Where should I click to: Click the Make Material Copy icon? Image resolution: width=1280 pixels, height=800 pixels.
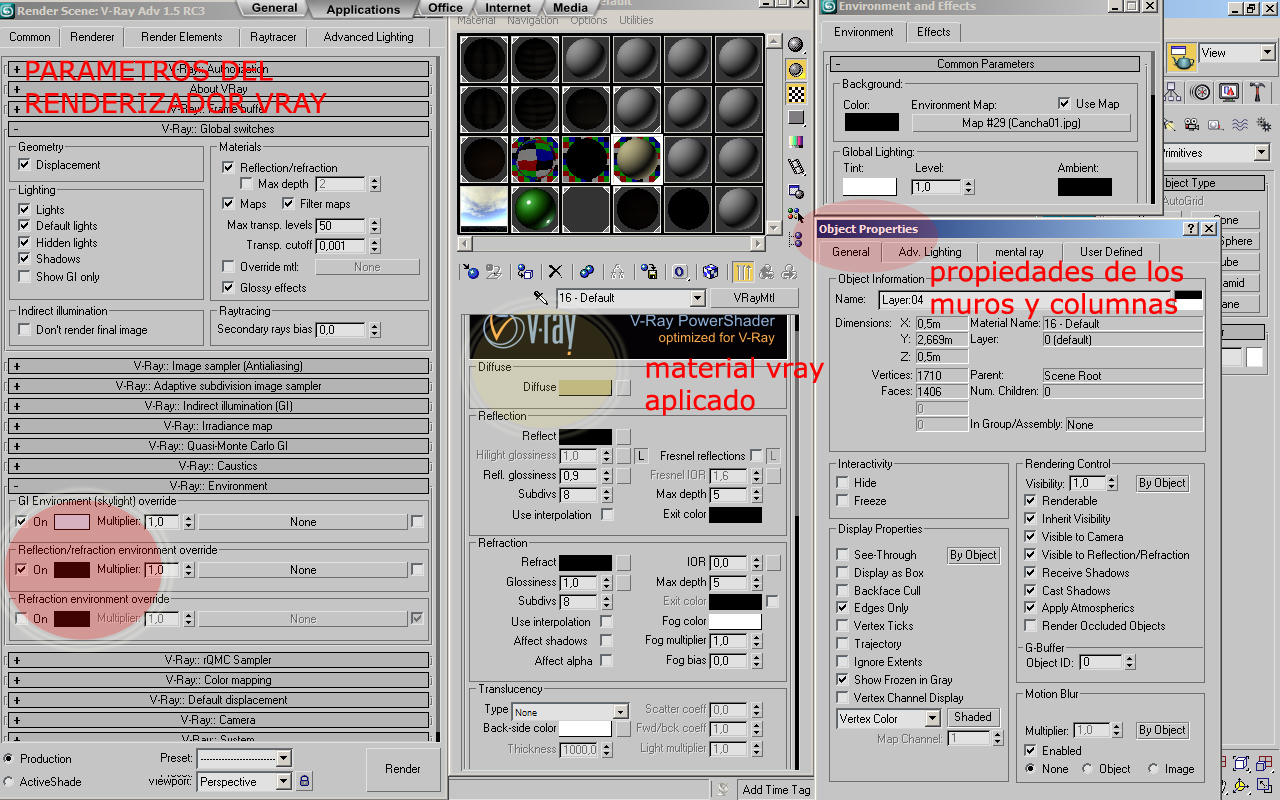587,271
